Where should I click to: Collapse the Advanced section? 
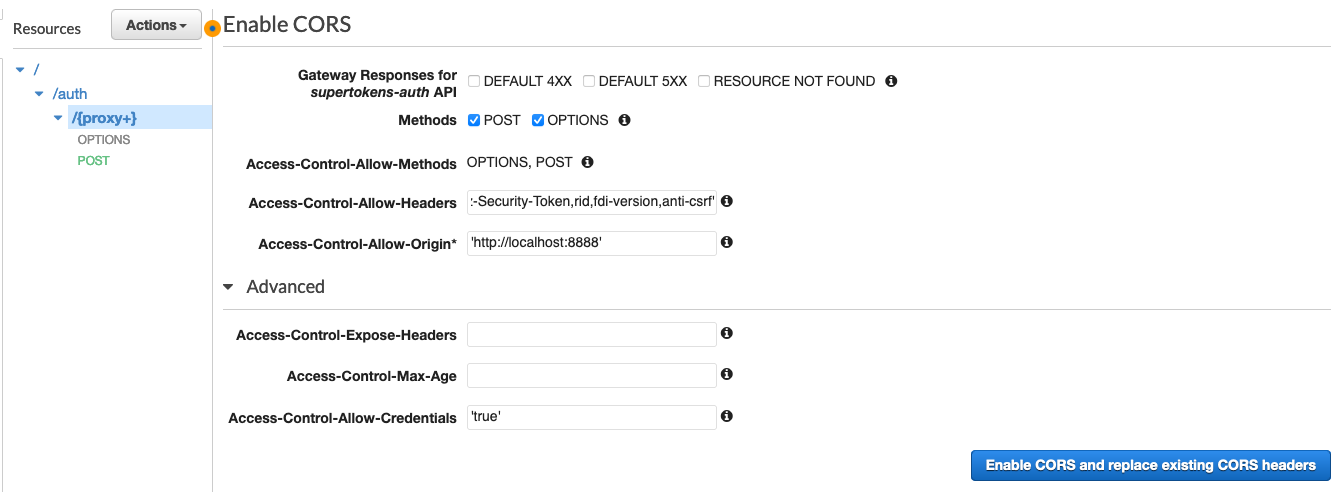click(229, 287)
